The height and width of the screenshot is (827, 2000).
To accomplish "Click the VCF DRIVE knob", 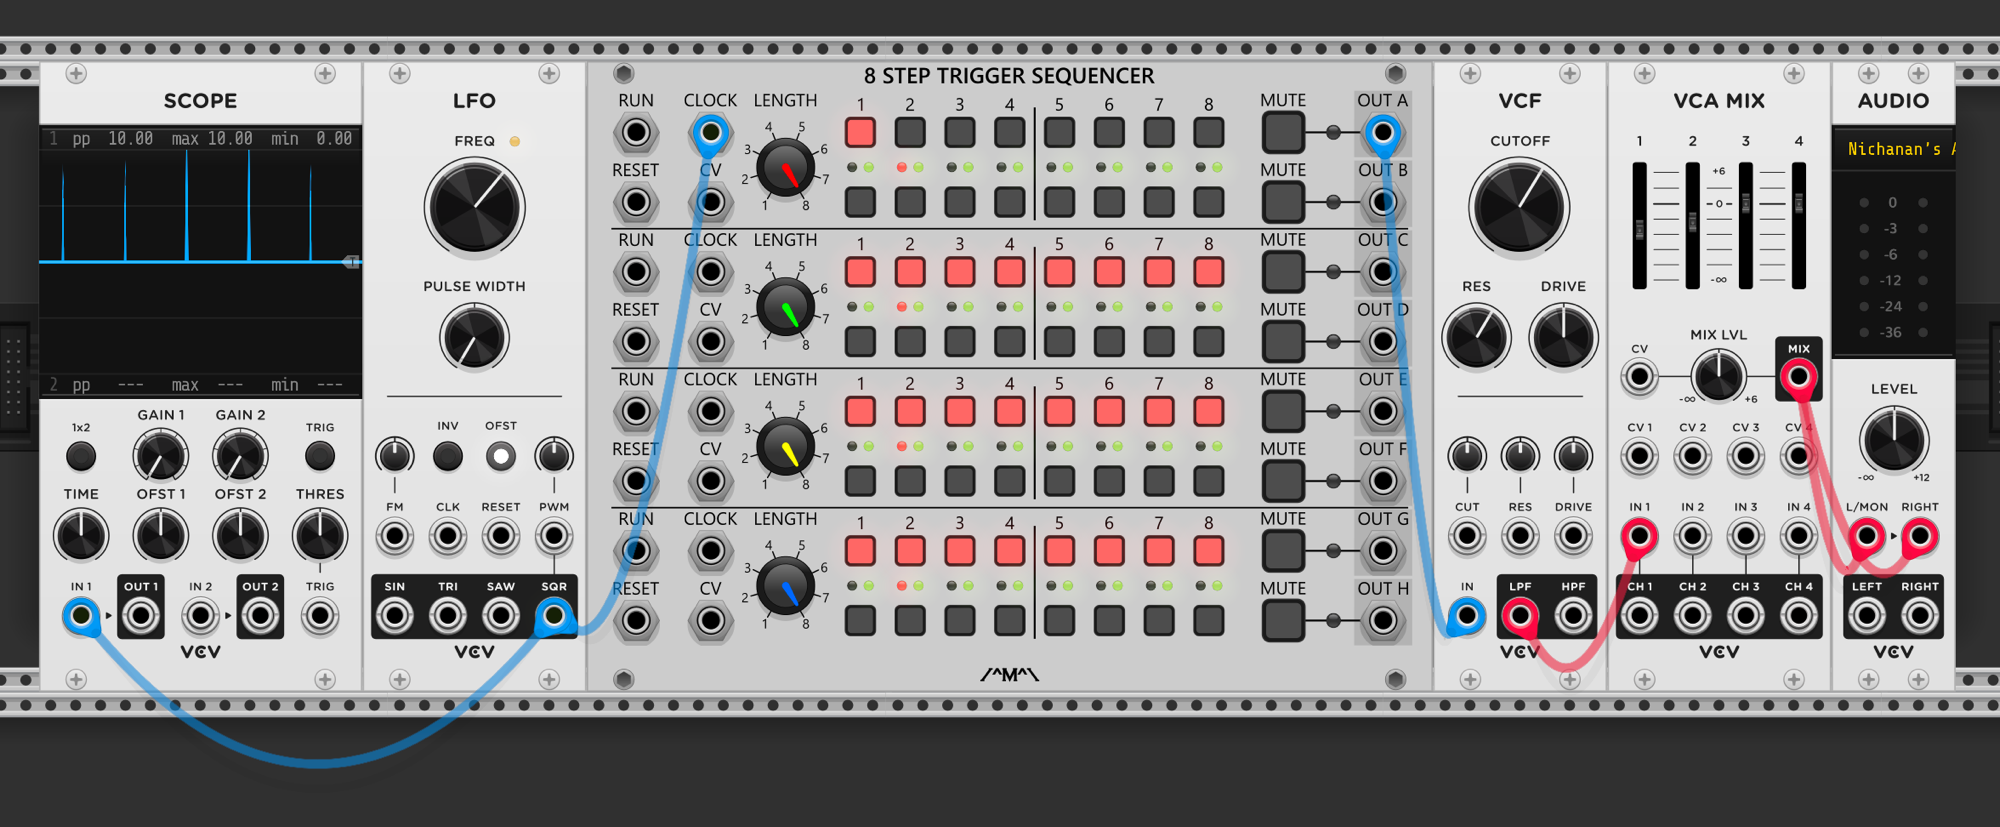I will point(1563,338).
